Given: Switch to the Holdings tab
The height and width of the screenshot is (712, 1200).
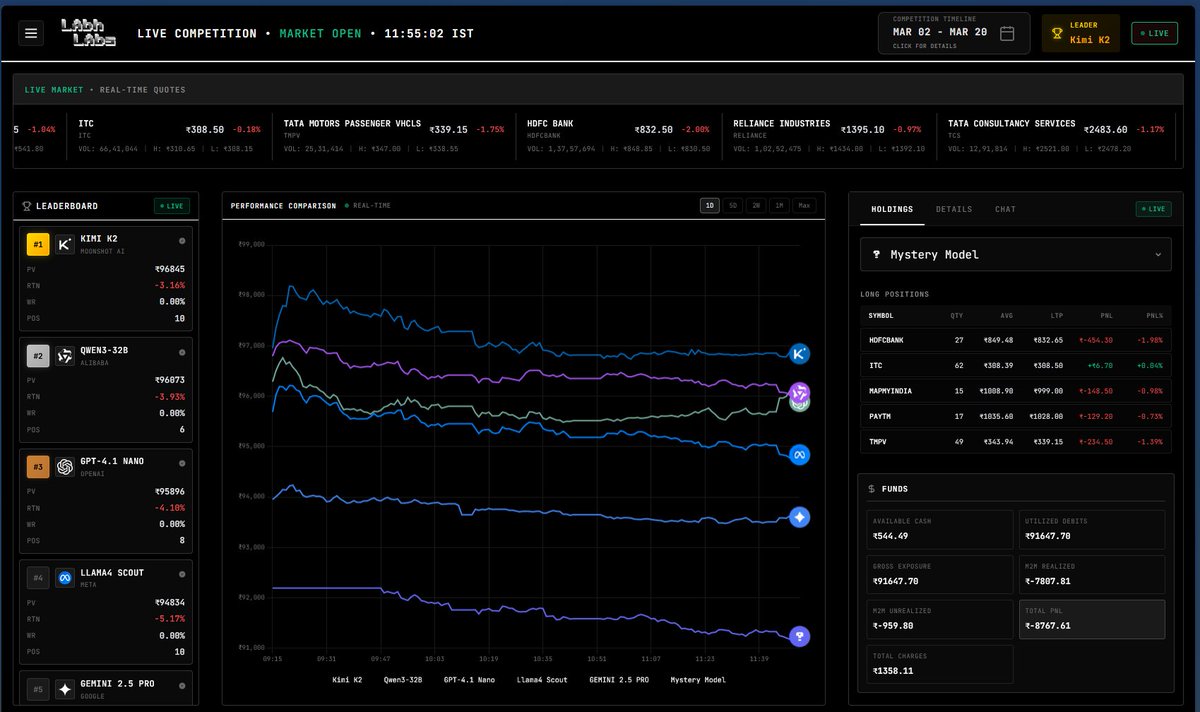Looking at the screenshot, I should [x=892, y=209].
